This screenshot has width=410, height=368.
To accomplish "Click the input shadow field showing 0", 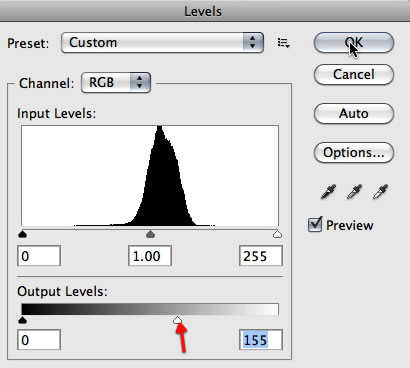I will tap(39, 256).
